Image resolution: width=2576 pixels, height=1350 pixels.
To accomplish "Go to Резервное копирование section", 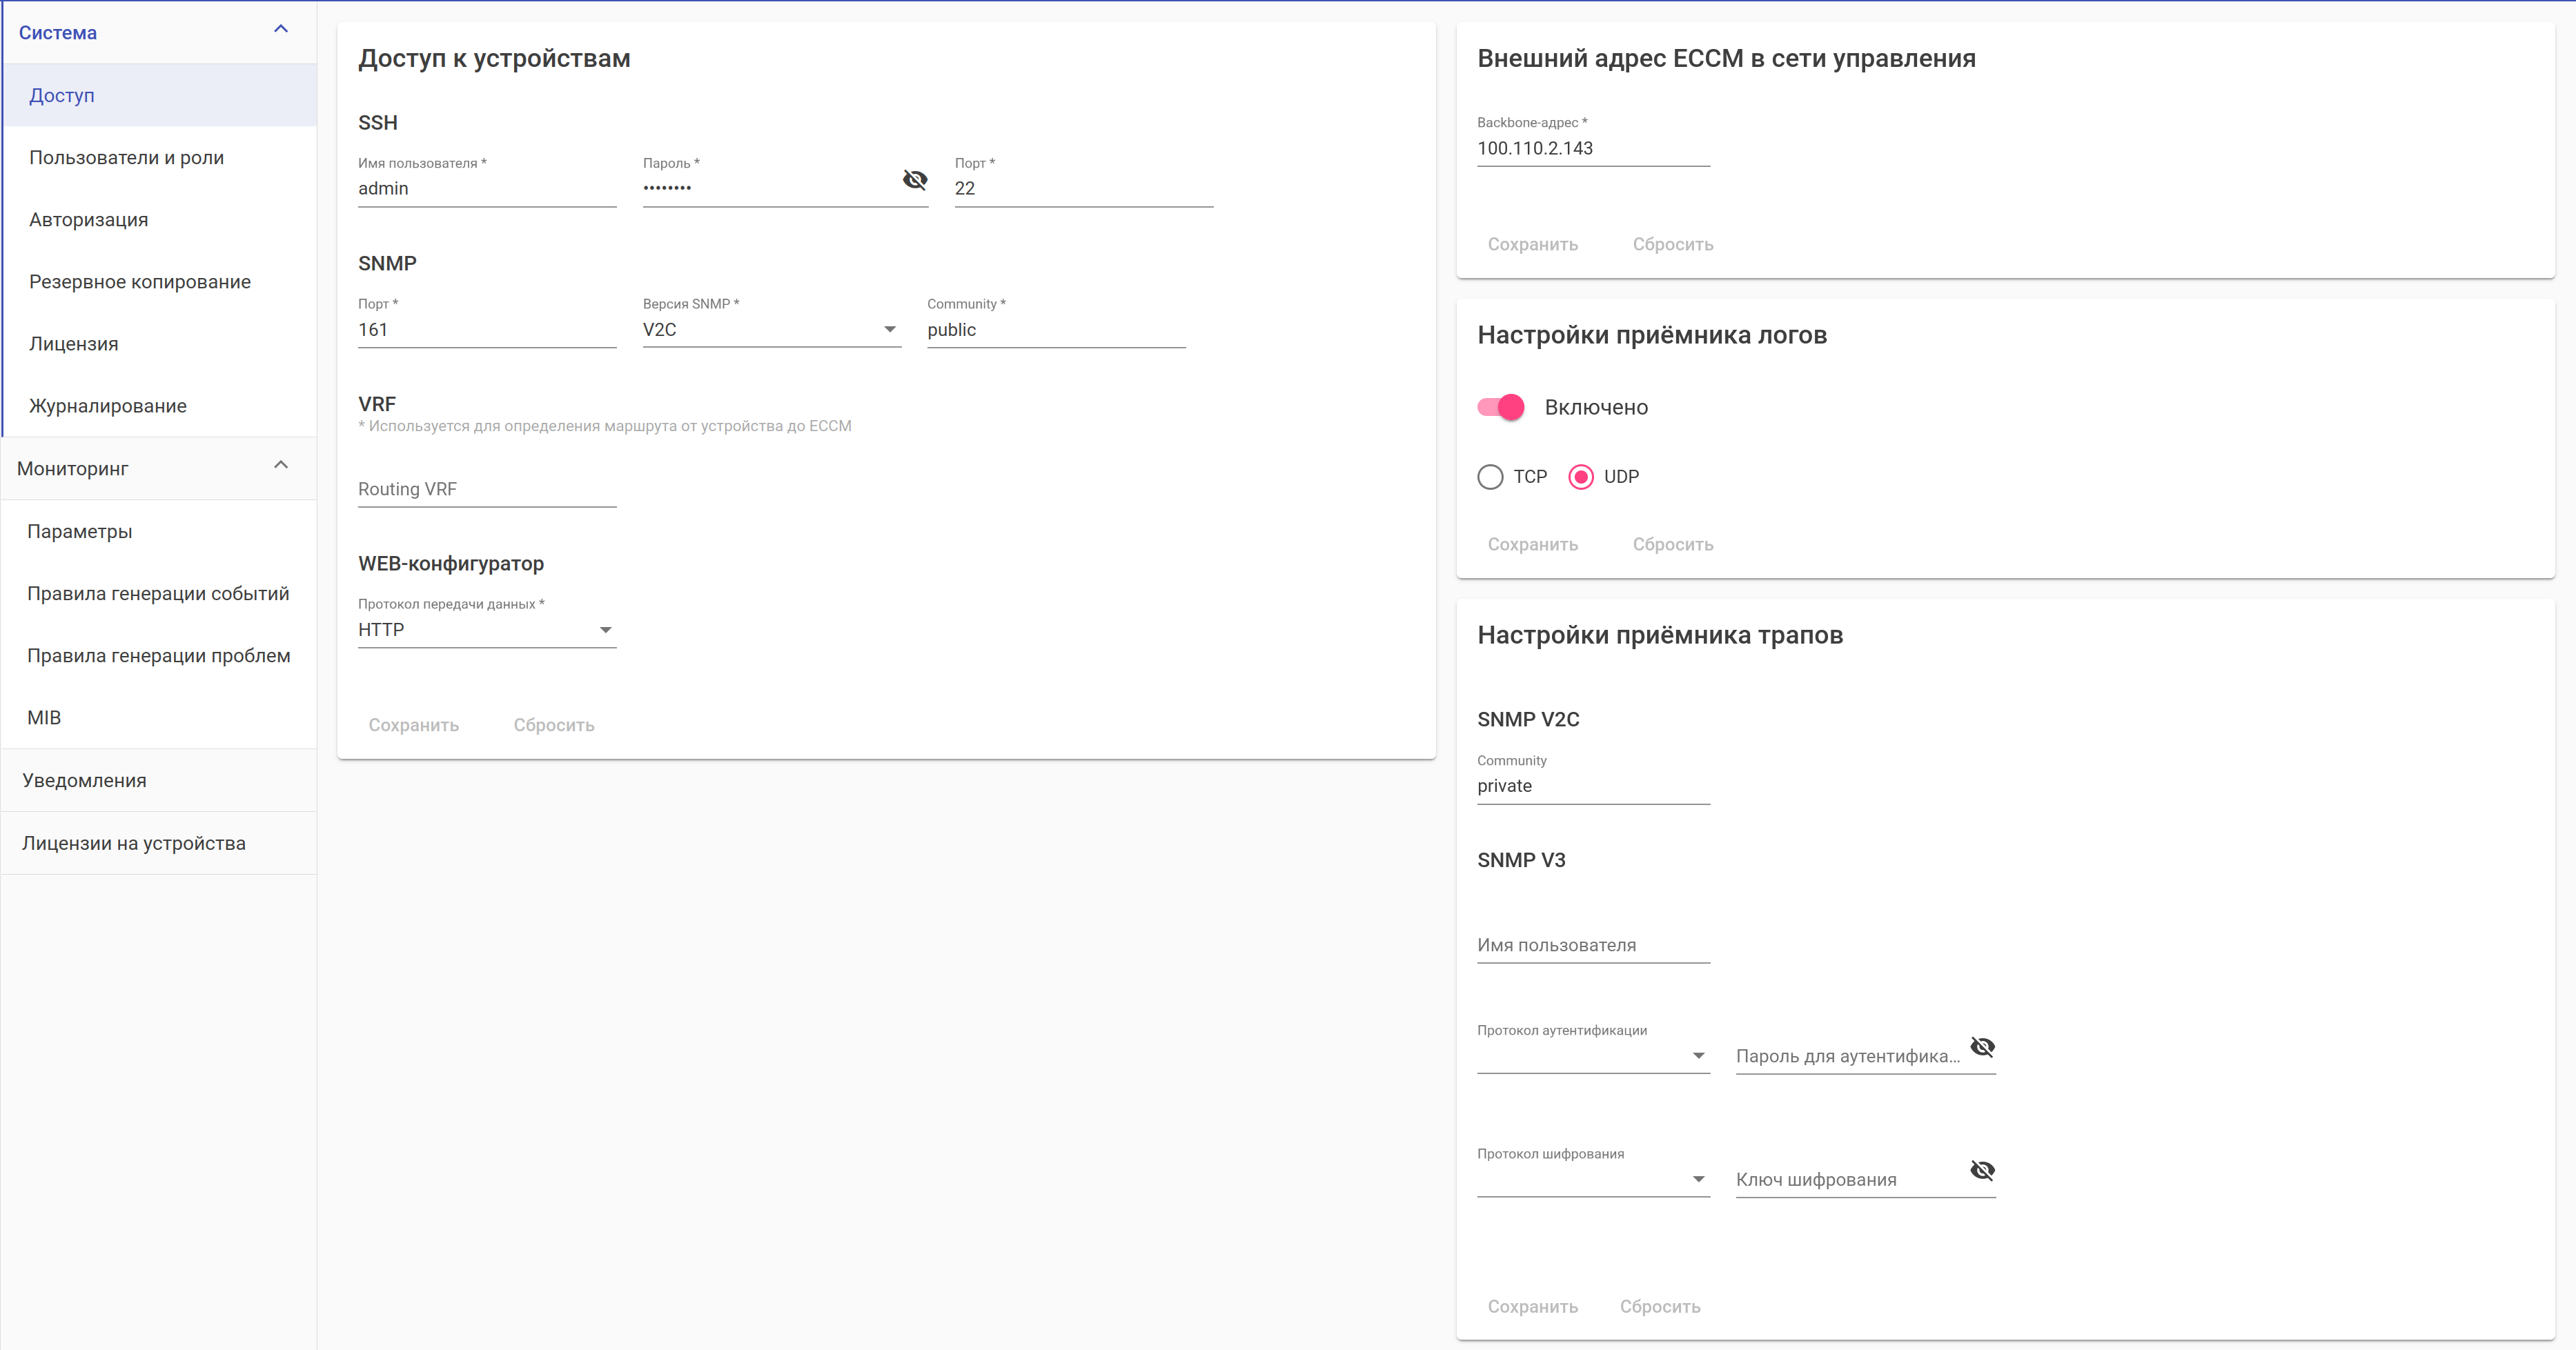I will [140, 282].
